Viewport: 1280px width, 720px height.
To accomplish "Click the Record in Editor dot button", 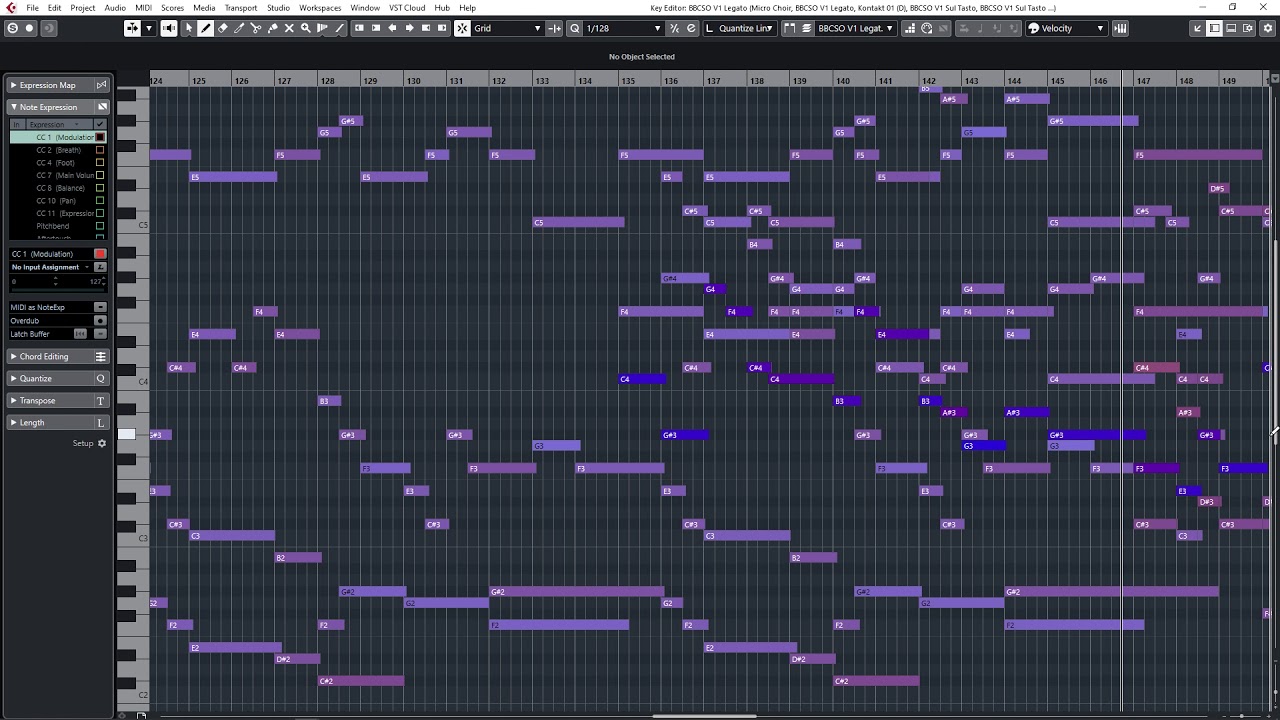I will (30, 28).
